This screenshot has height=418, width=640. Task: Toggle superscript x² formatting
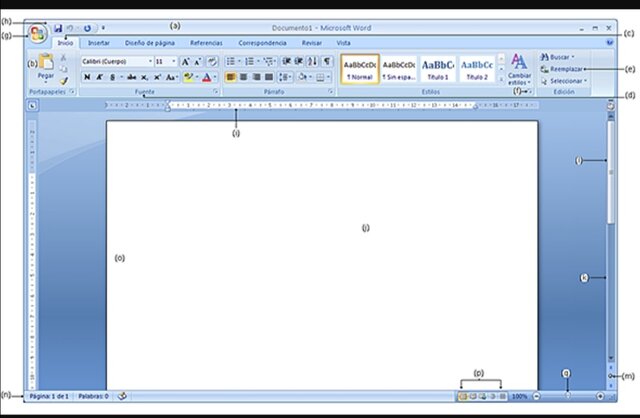pyautogui.click(x=157, y=77)
